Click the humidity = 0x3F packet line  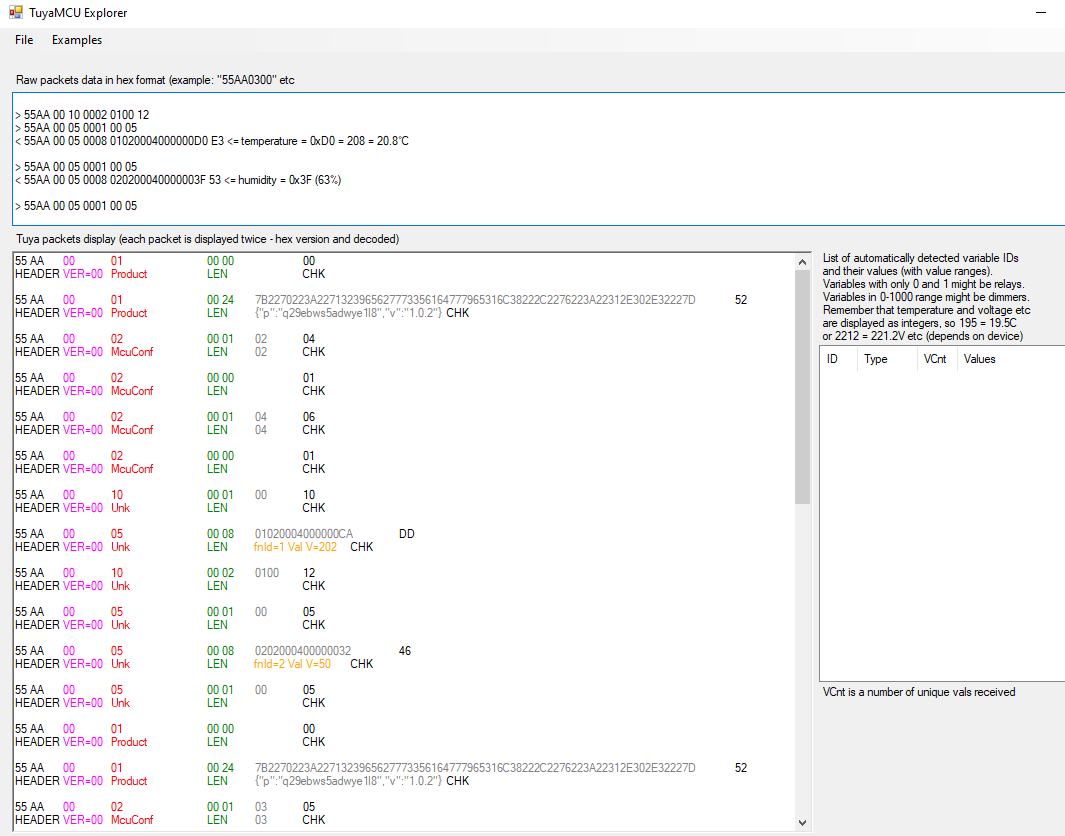(178, 180)
